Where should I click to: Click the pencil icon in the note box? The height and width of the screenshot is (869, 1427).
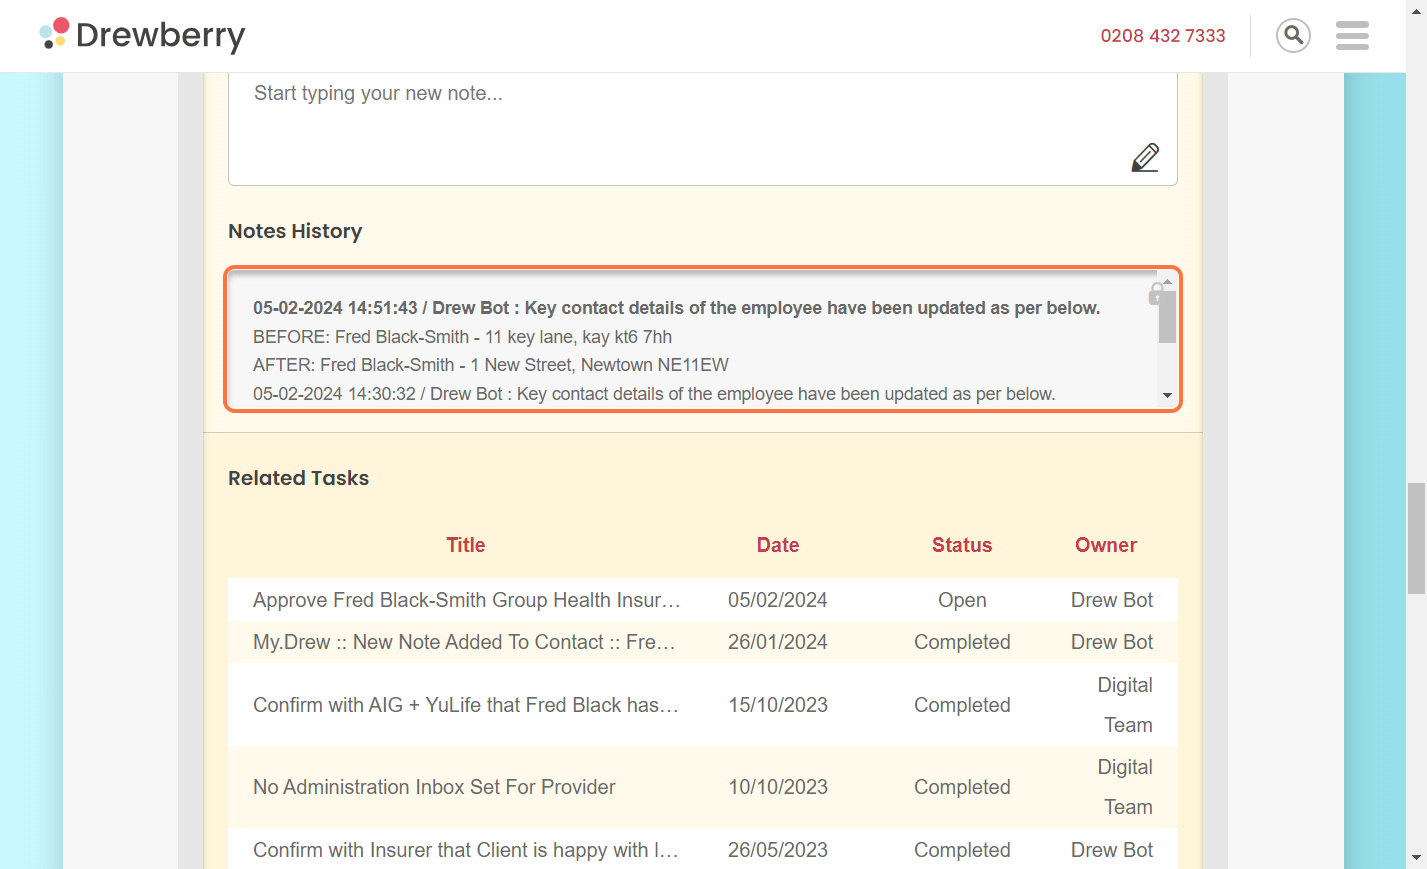[1145, 158]
